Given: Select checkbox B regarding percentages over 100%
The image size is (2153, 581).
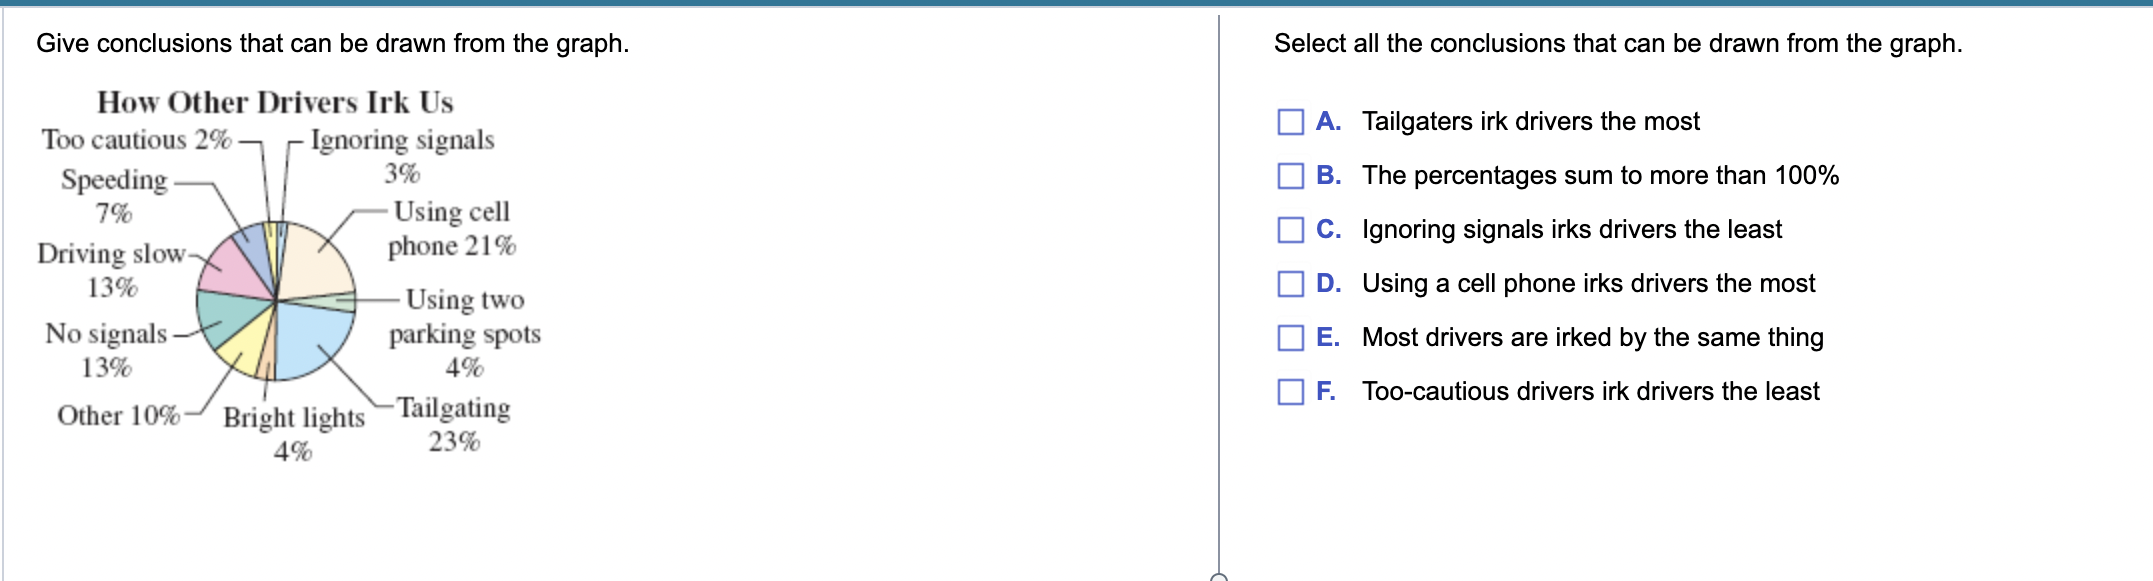Looking at the screenshot, I should (1291, 174).
